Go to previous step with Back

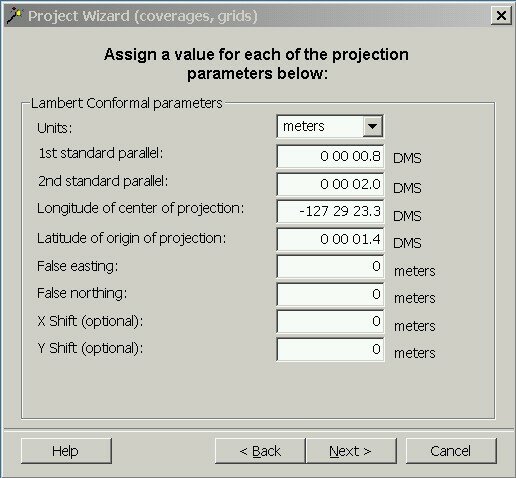(x=260, y=451)
